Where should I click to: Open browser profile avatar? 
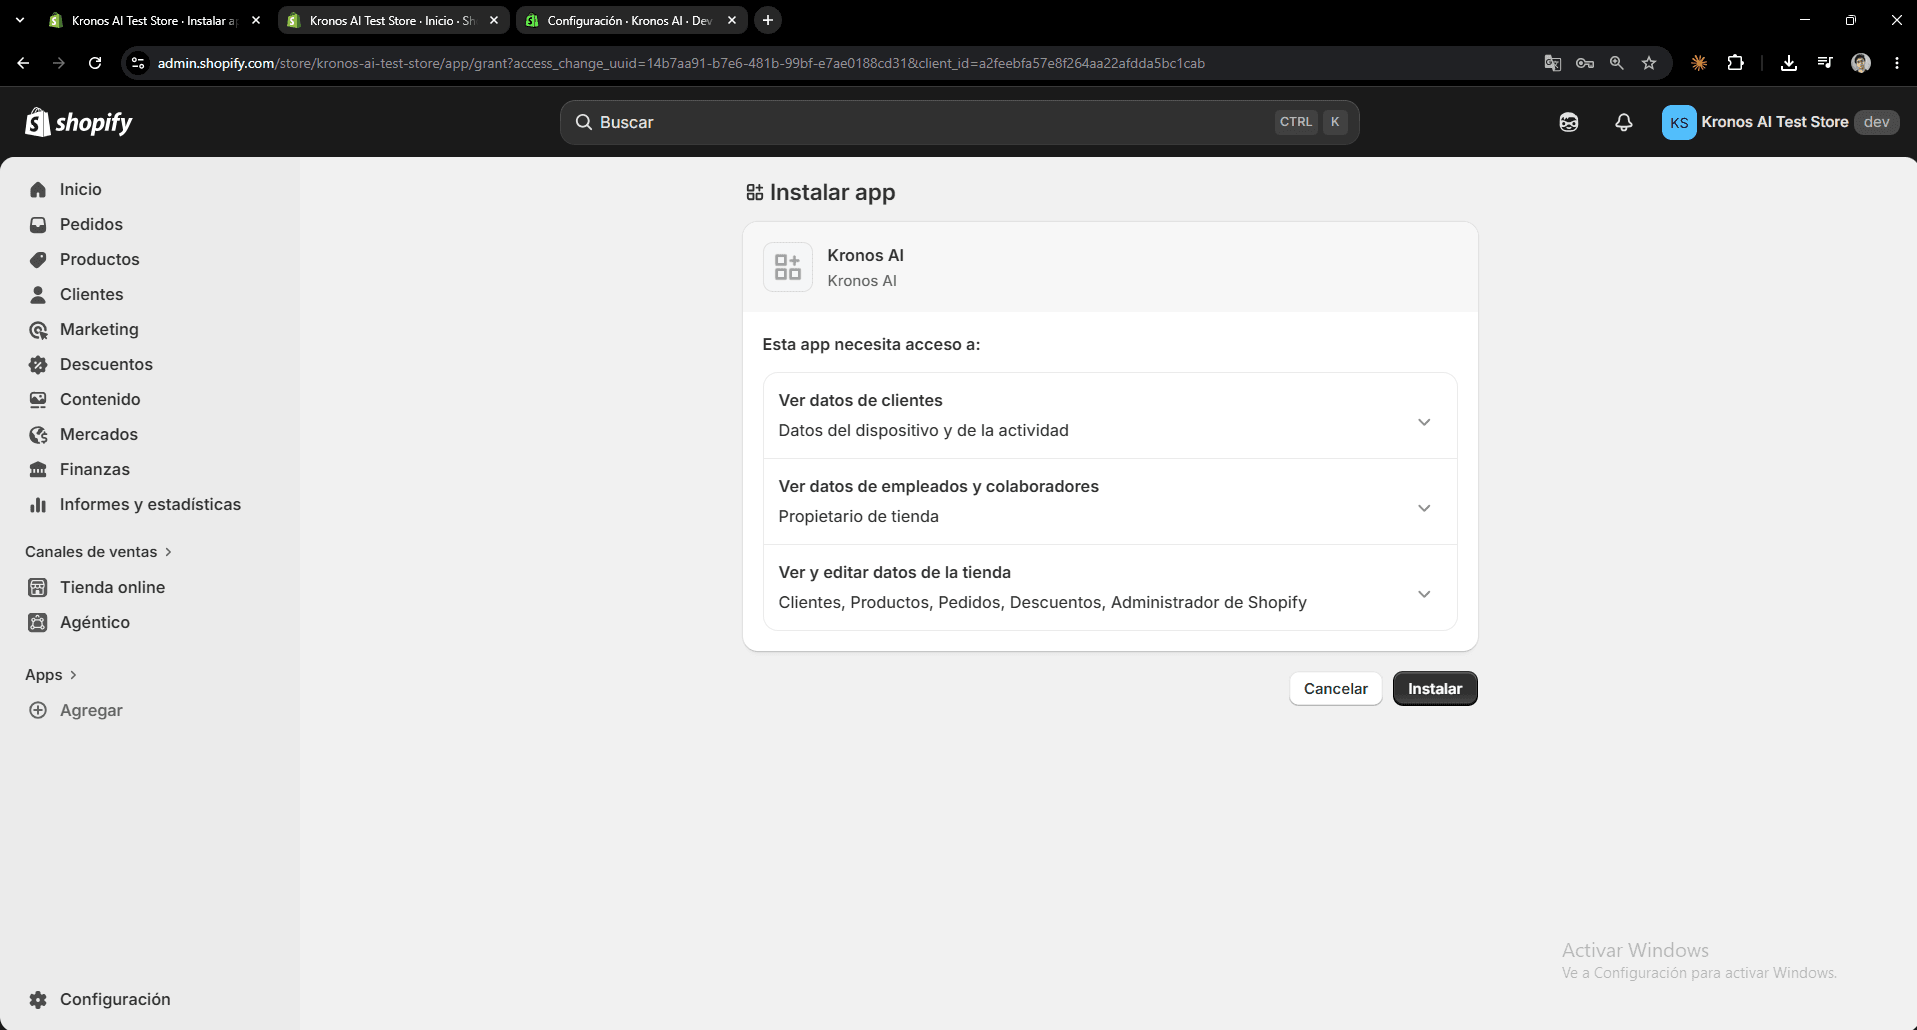click(x=1861, y=63)
